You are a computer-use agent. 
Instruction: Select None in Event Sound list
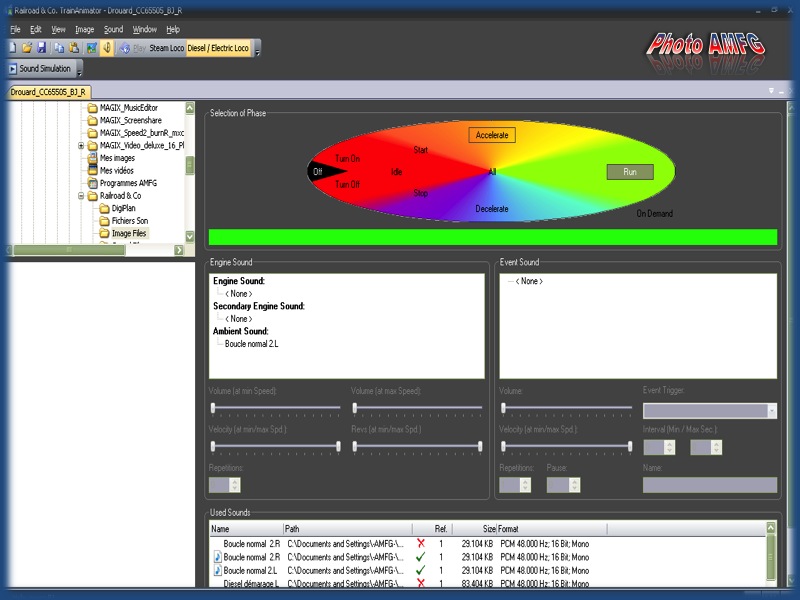coord(529,281)
